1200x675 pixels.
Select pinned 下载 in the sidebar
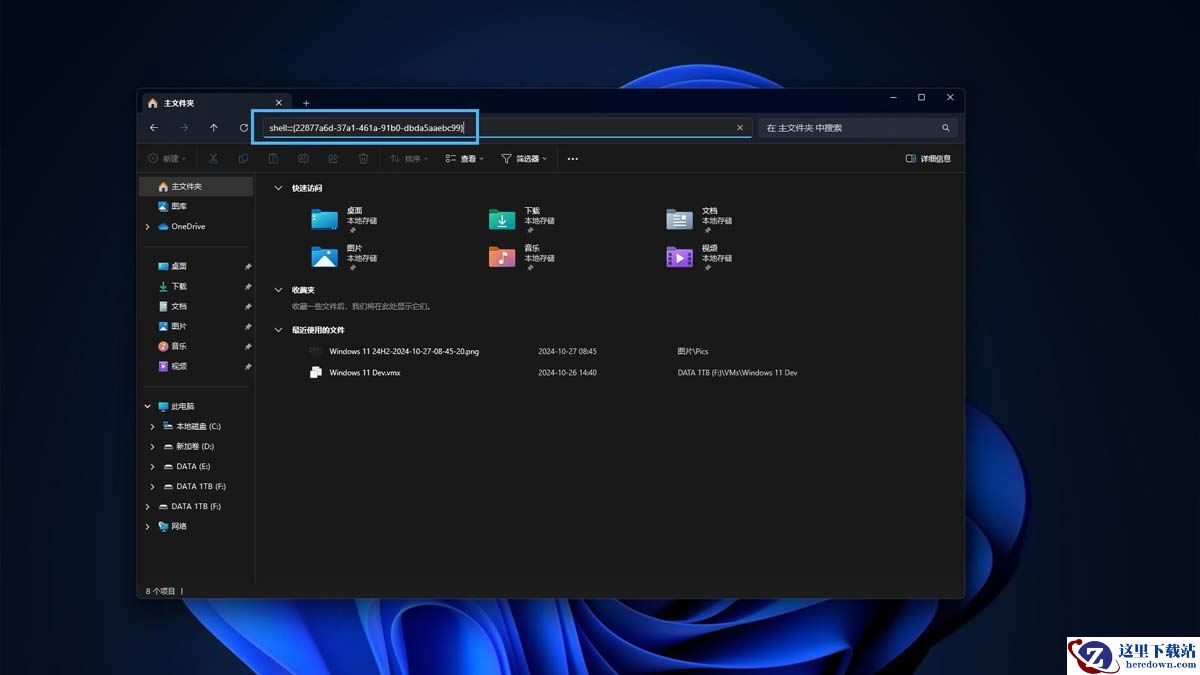[173, 286]
